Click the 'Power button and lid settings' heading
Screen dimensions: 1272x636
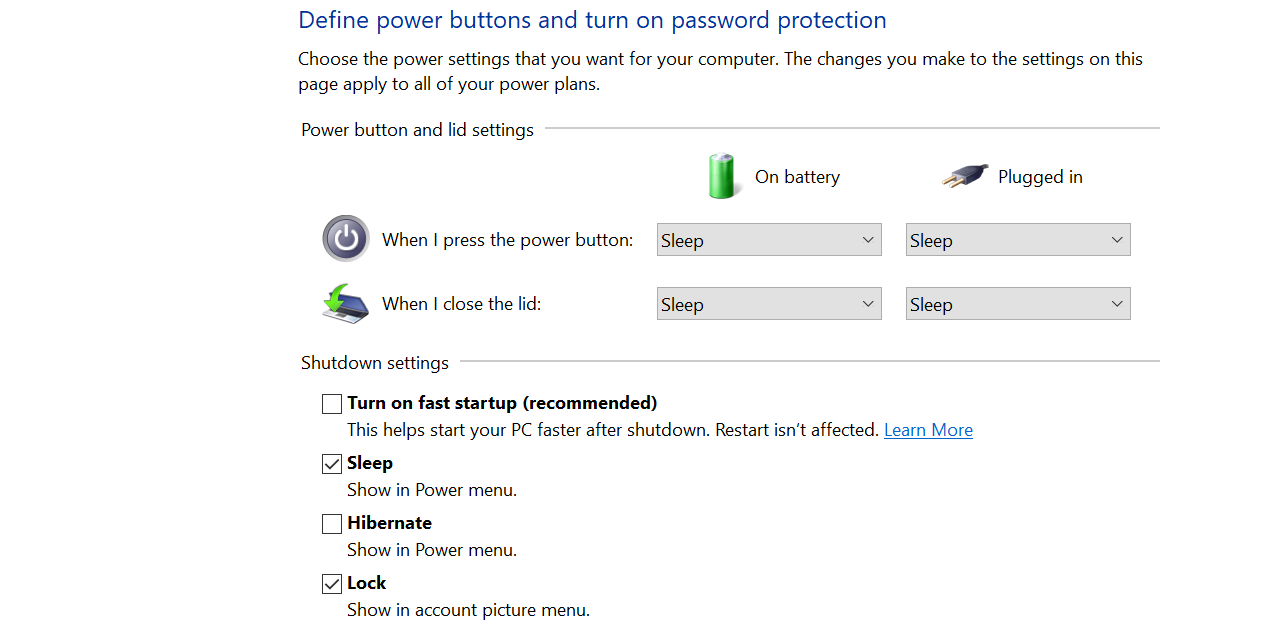417,130
